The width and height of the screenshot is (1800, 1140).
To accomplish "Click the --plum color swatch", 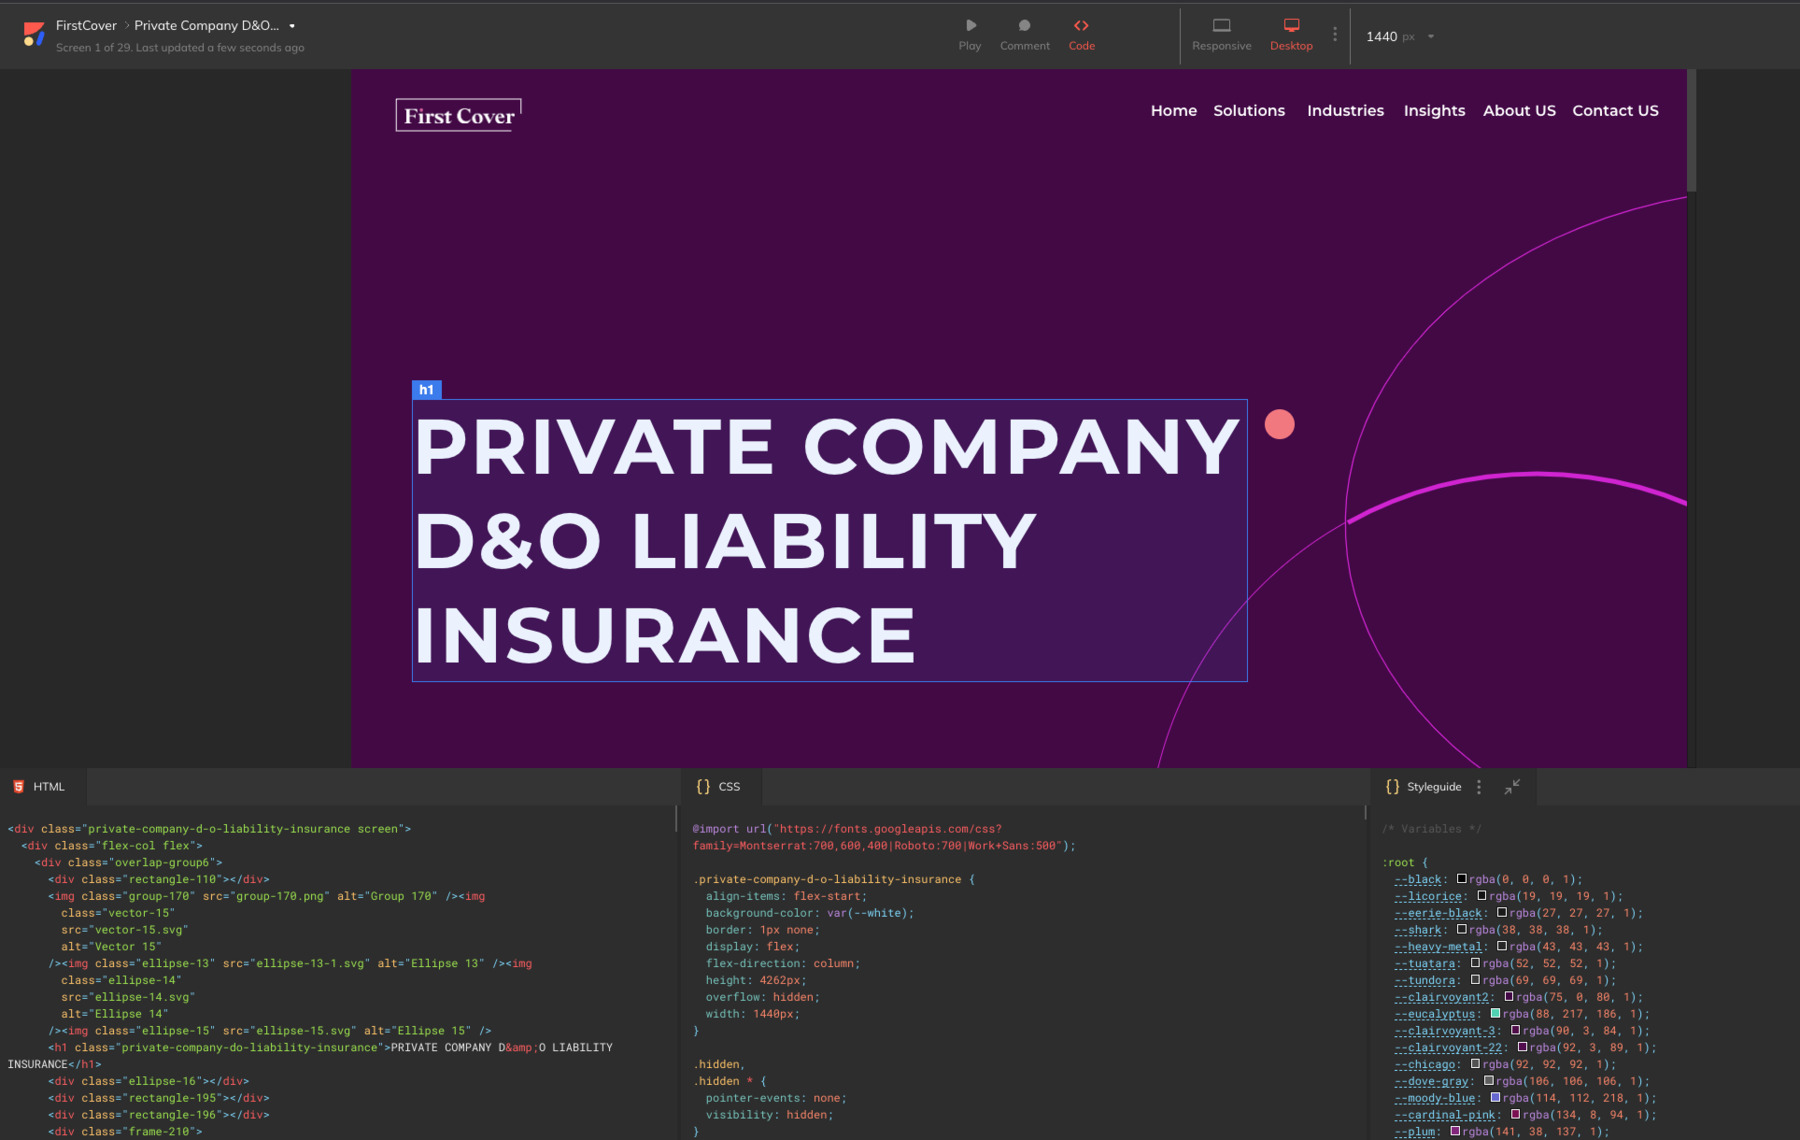I will tap(1455, 1131).
